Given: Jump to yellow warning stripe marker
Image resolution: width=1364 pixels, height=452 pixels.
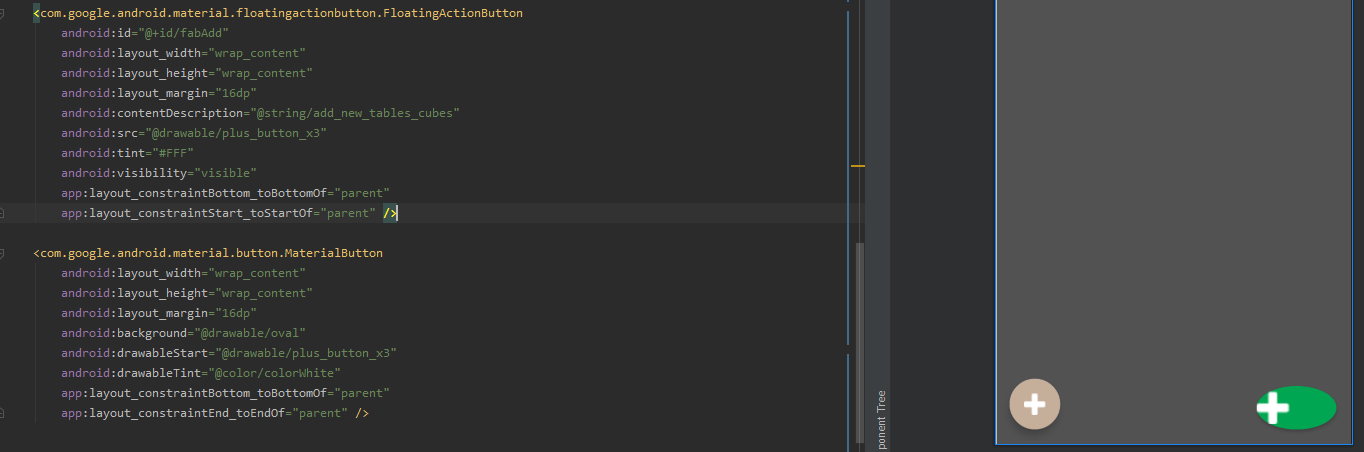Looking at the screenshot, I should tap(857, 166).
